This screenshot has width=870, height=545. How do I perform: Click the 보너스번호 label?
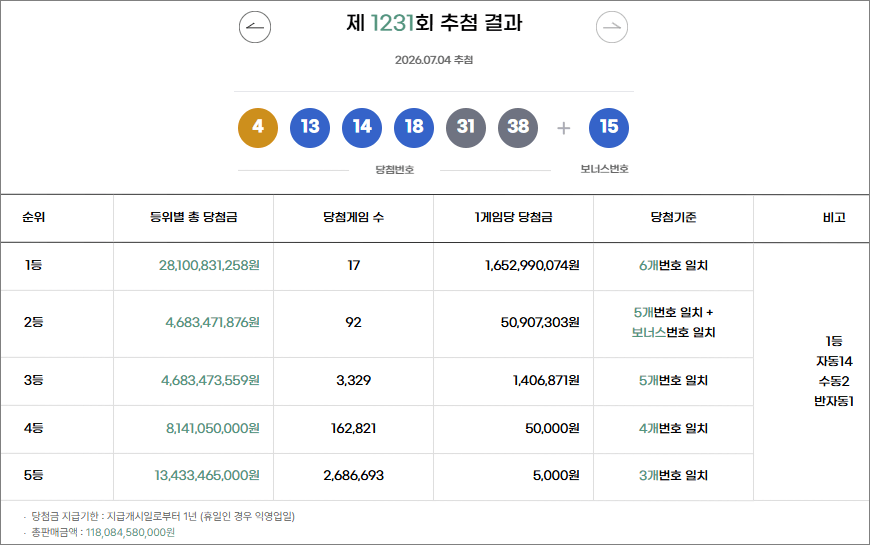point(604,169)
